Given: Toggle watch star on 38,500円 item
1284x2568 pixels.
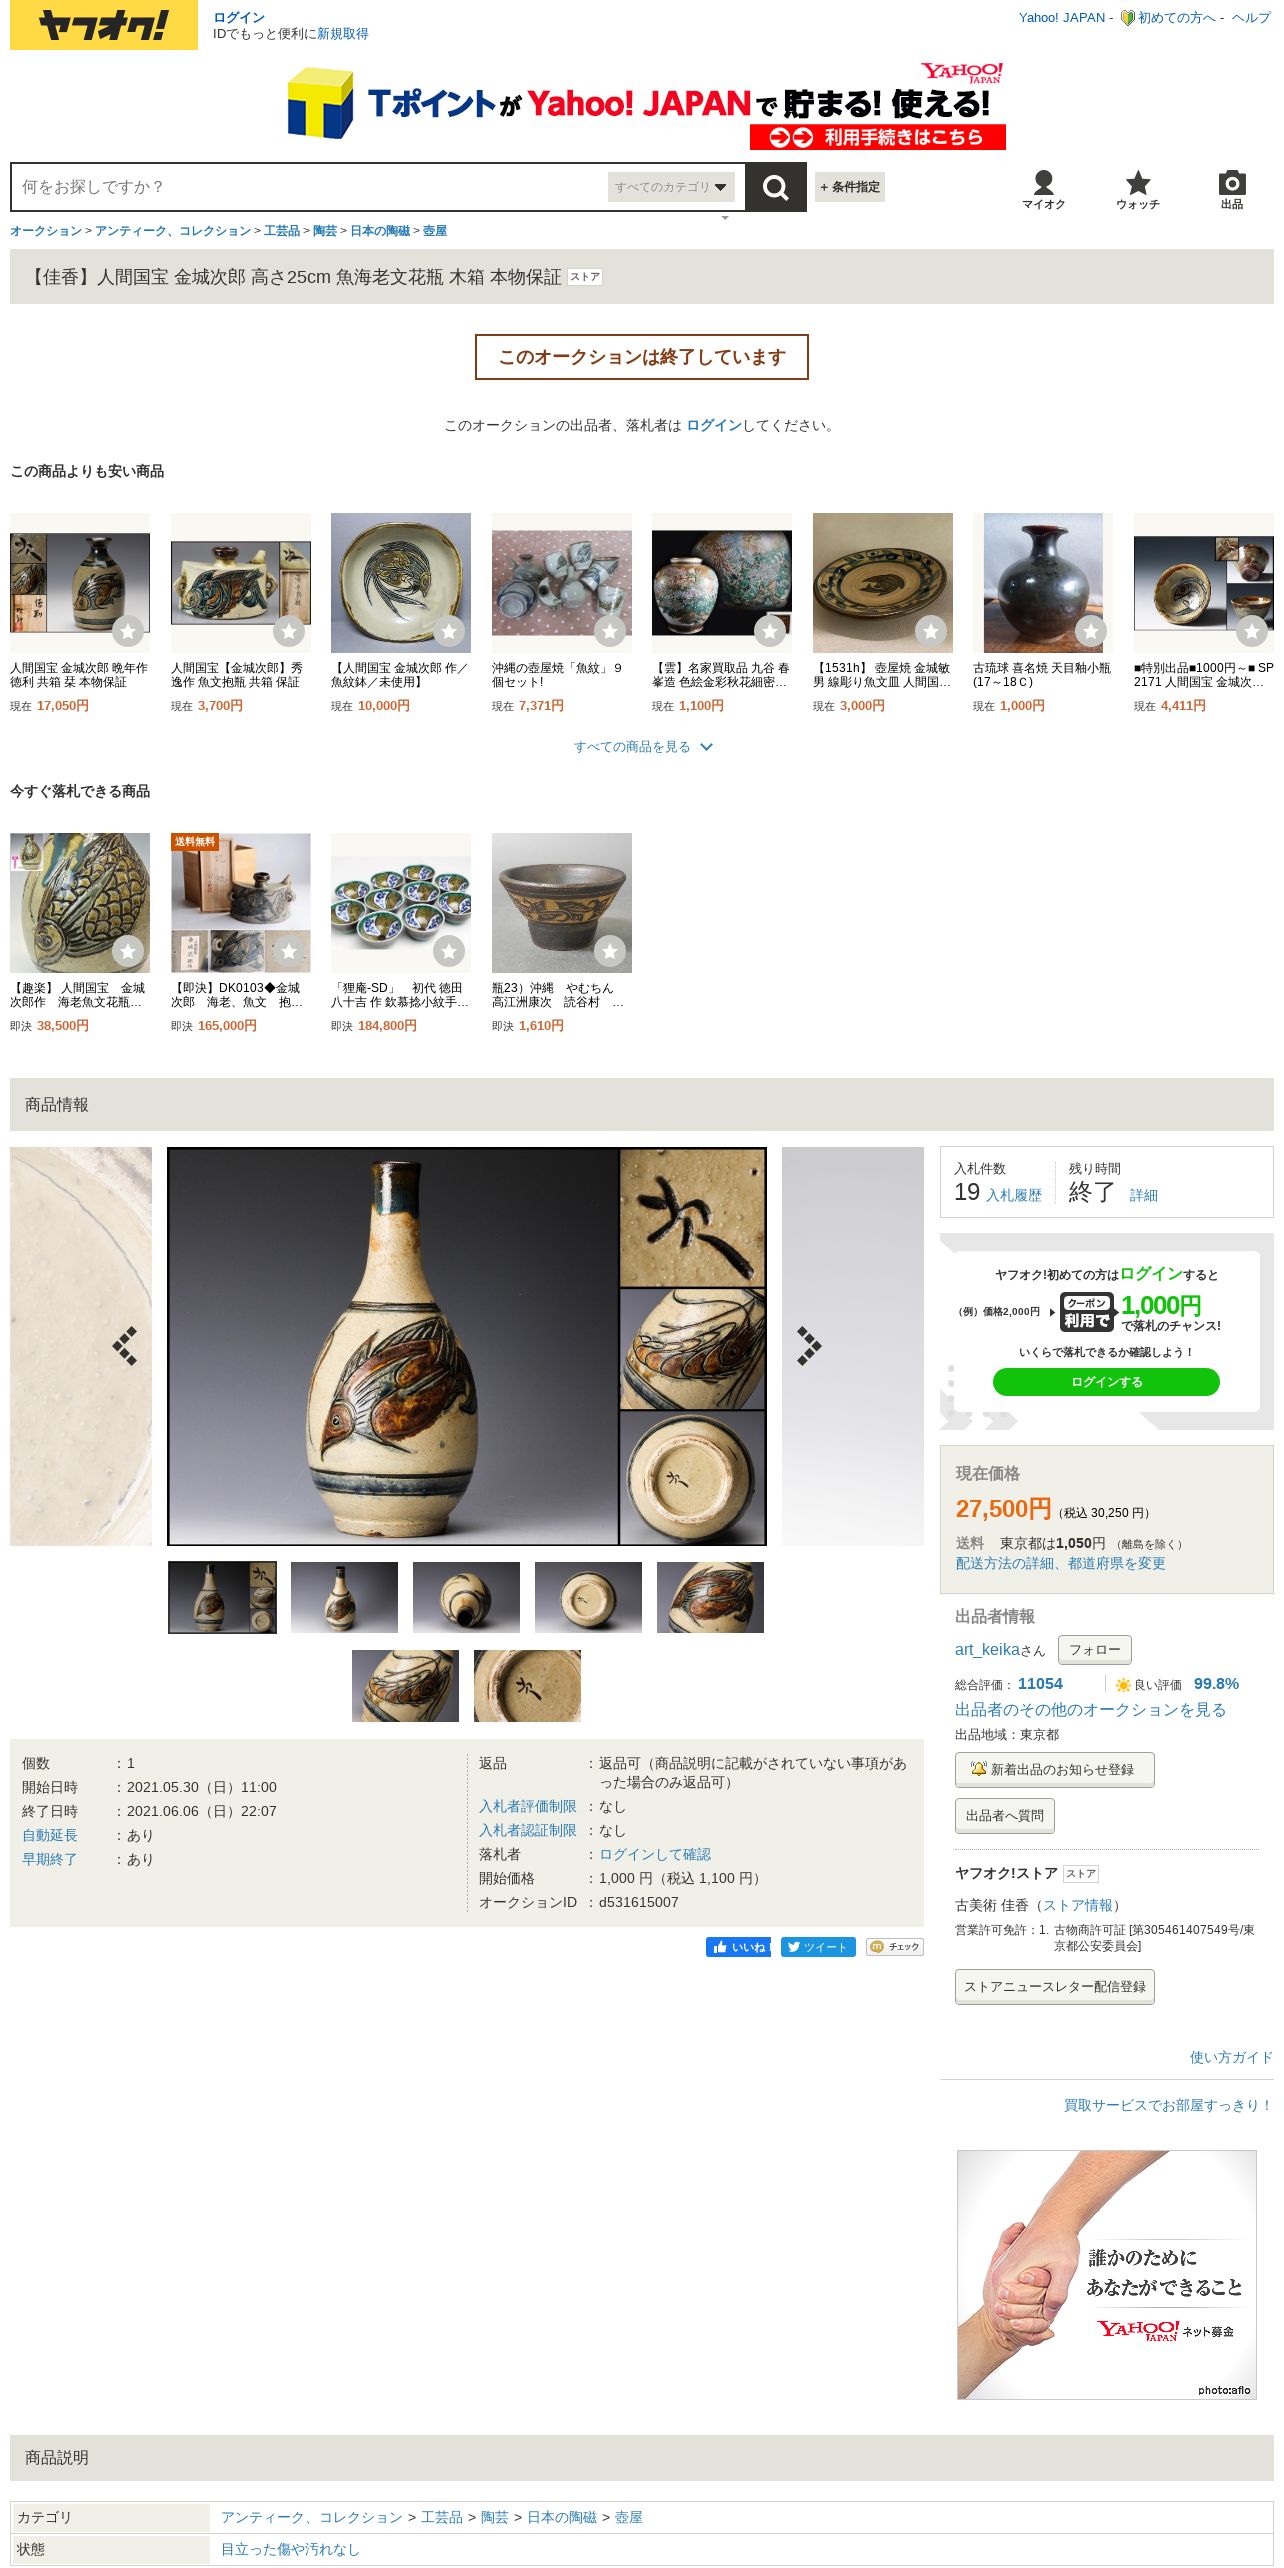Looking at the screenshot, I should (128, 951).
